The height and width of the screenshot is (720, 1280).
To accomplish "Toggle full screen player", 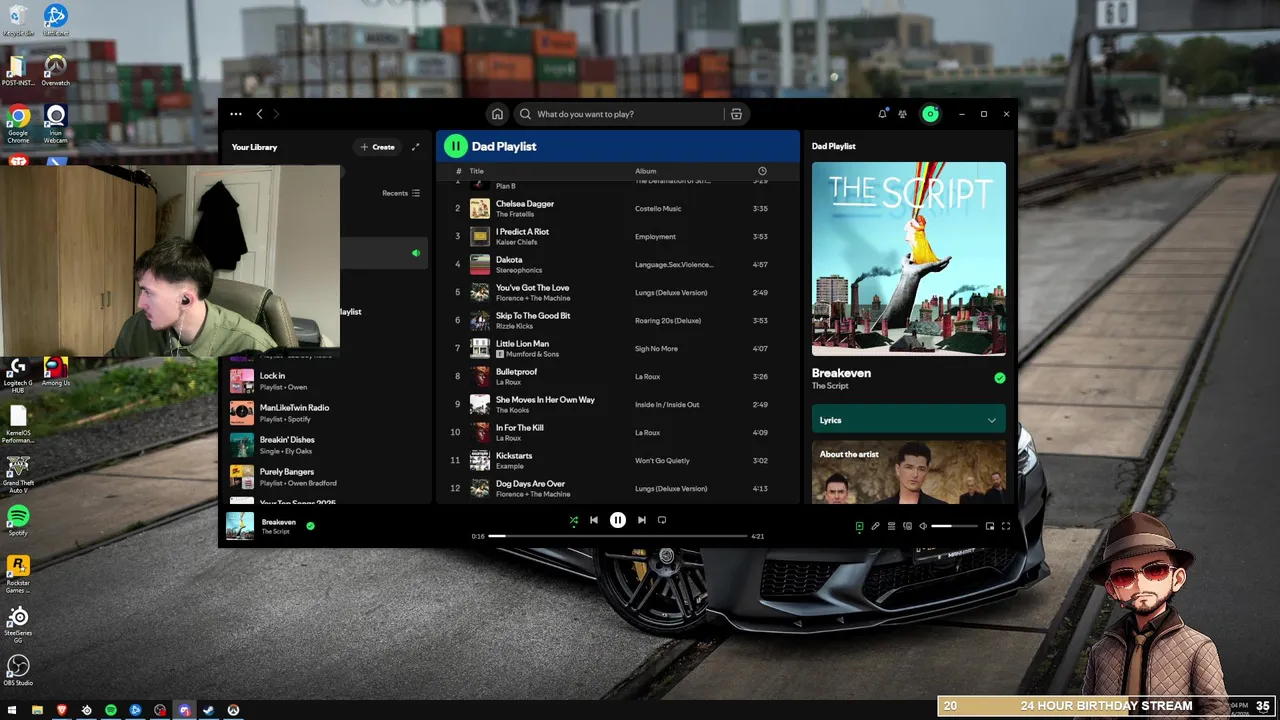I will tap(1006, 526).
